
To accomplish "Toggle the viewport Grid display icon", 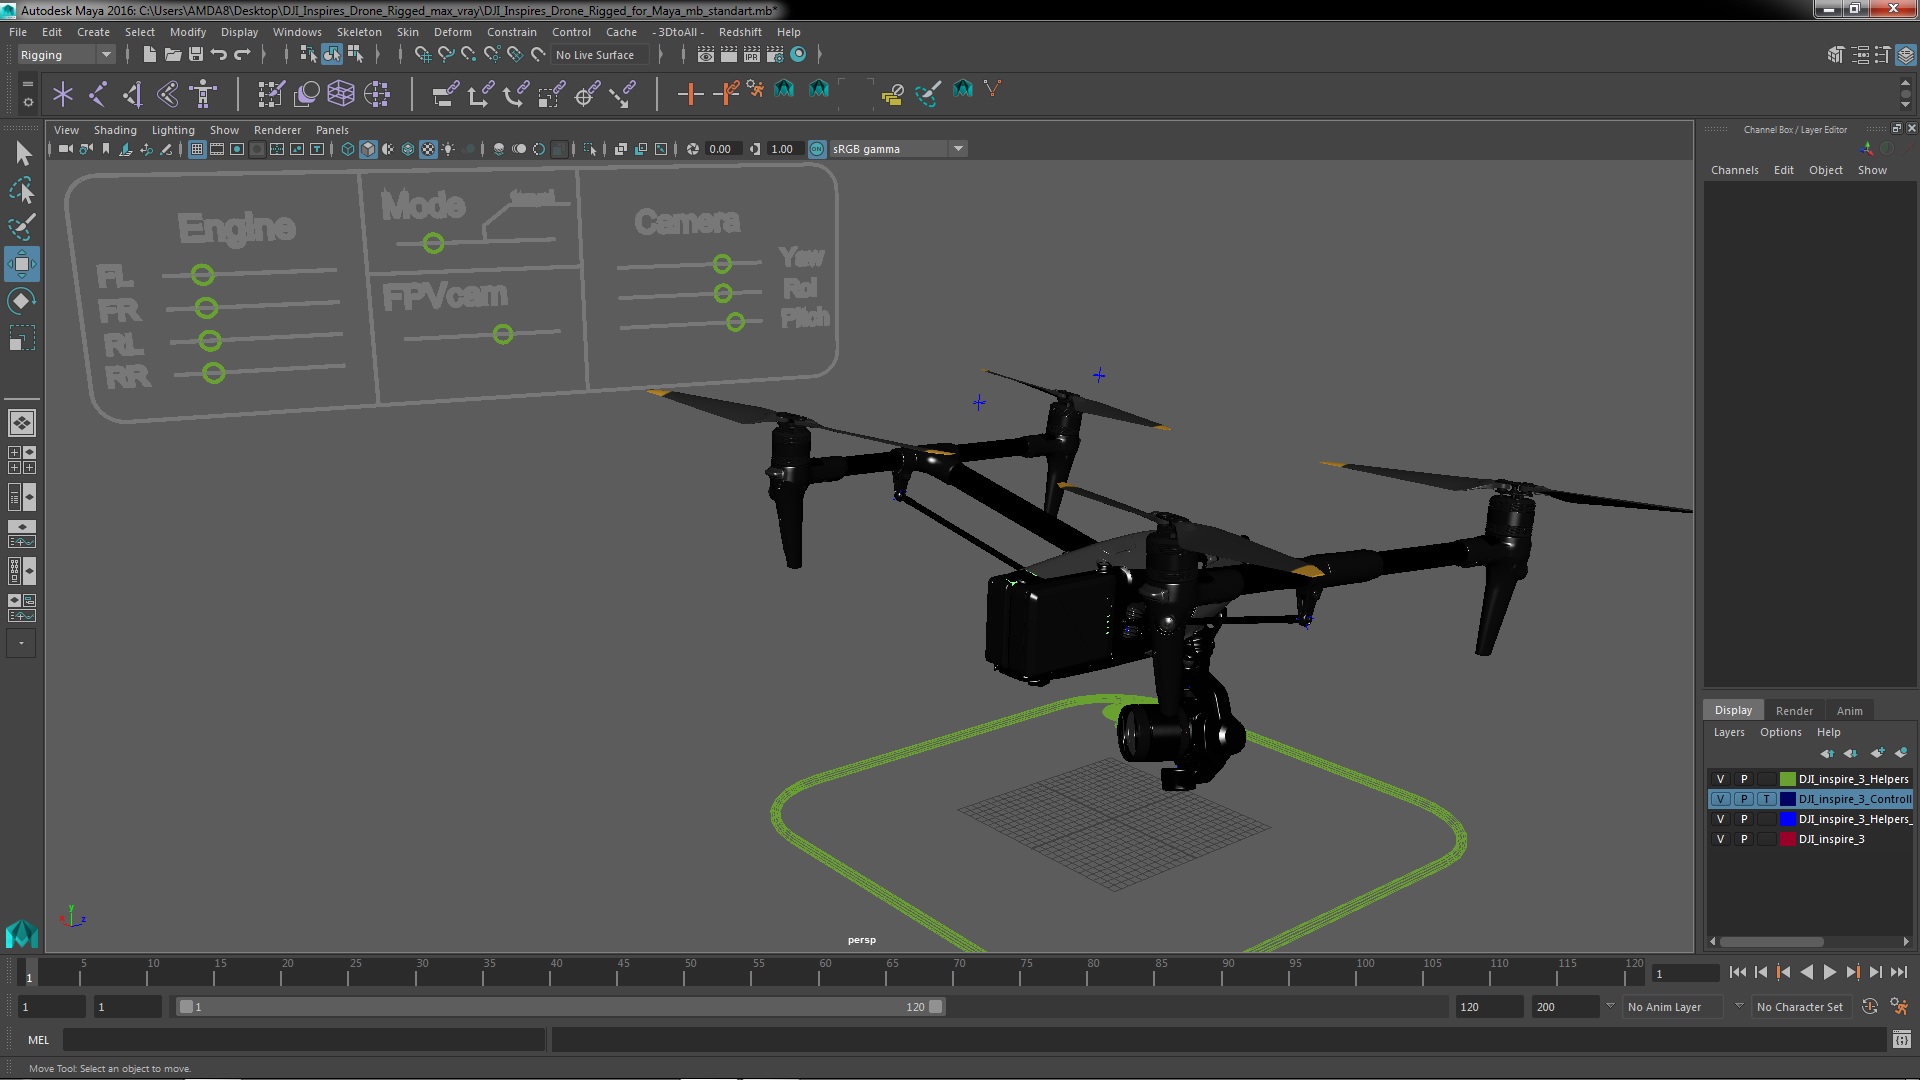I will pyautogui.click(x=197, y=149).
